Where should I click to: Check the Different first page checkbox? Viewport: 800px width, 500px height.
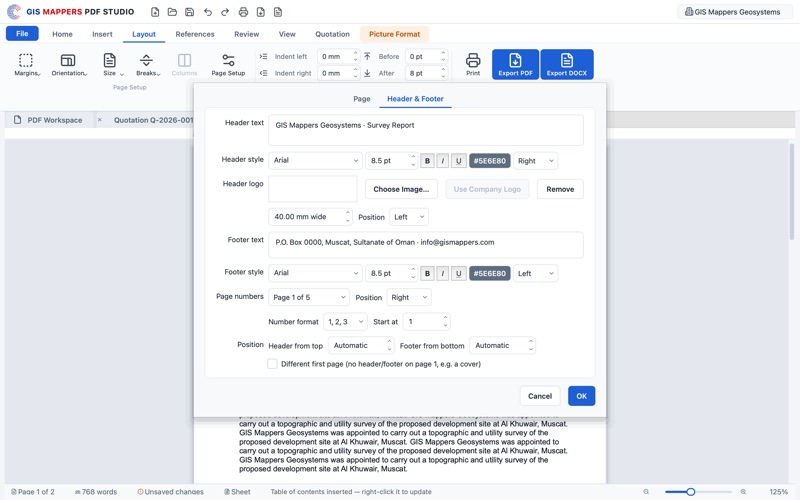click(272, 364)
